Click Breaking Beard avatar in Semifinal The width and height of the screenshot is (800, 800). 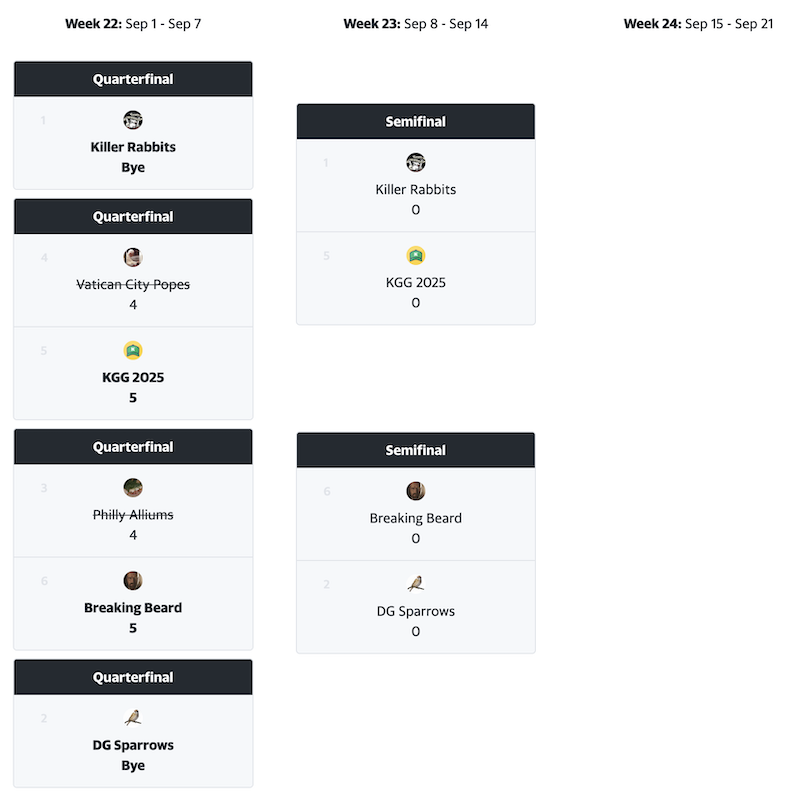415,491
